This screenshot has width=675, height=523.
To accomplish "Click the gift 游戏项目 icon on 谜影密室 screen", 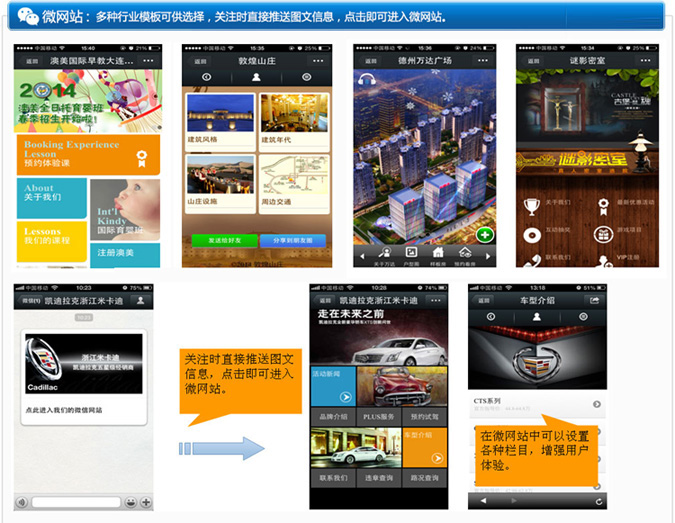I will [604, 234].
